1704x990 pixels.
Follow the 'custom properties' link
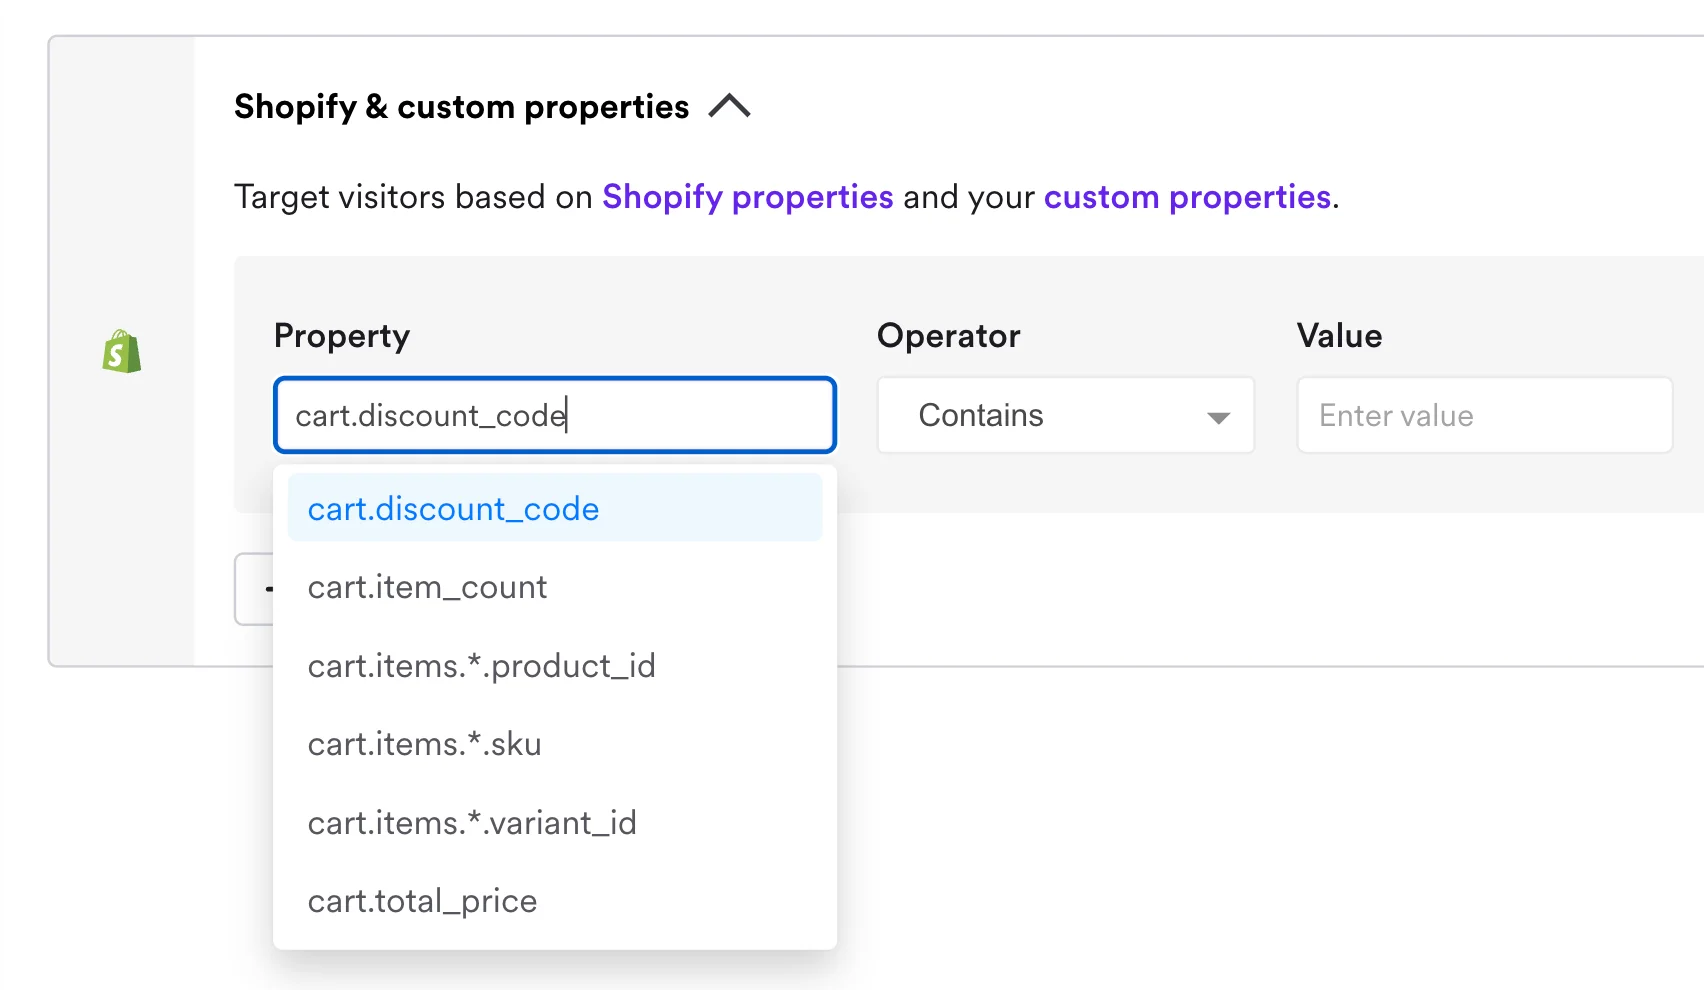point(1187,197)
